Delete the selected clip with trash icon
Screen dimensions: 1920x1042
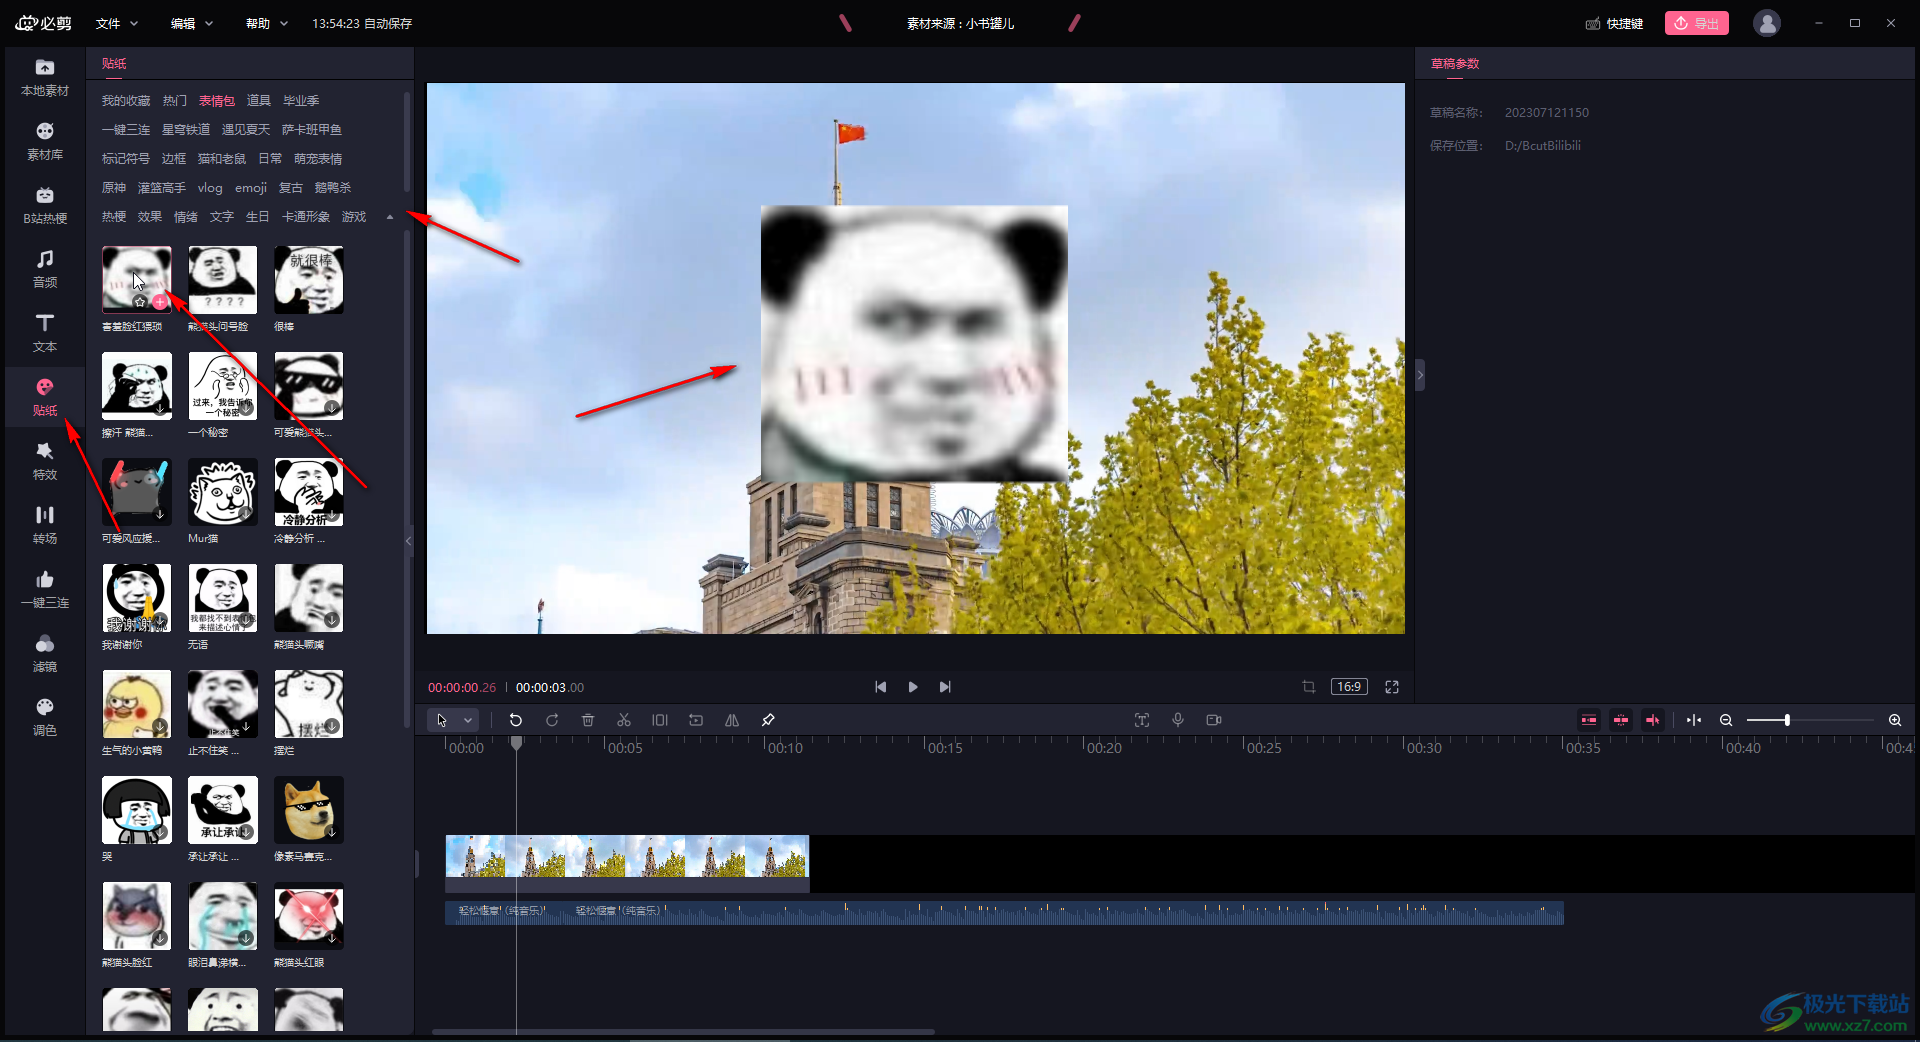(x=588, y=720)
